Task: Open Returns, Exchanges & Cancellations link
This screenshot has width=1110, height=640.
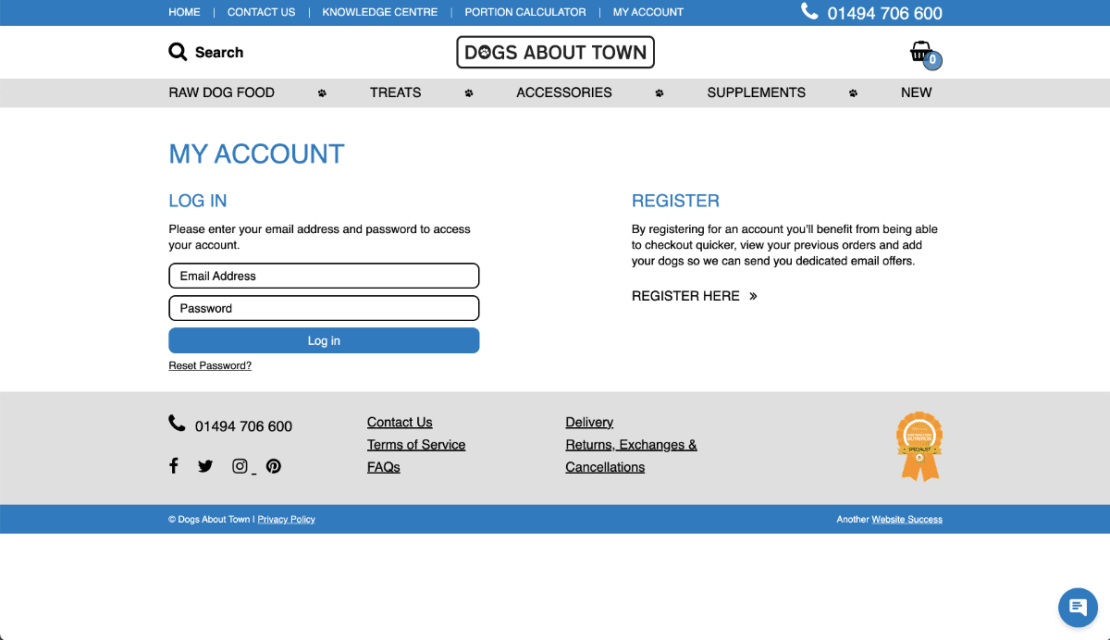Action: click(x=631, y=456)
